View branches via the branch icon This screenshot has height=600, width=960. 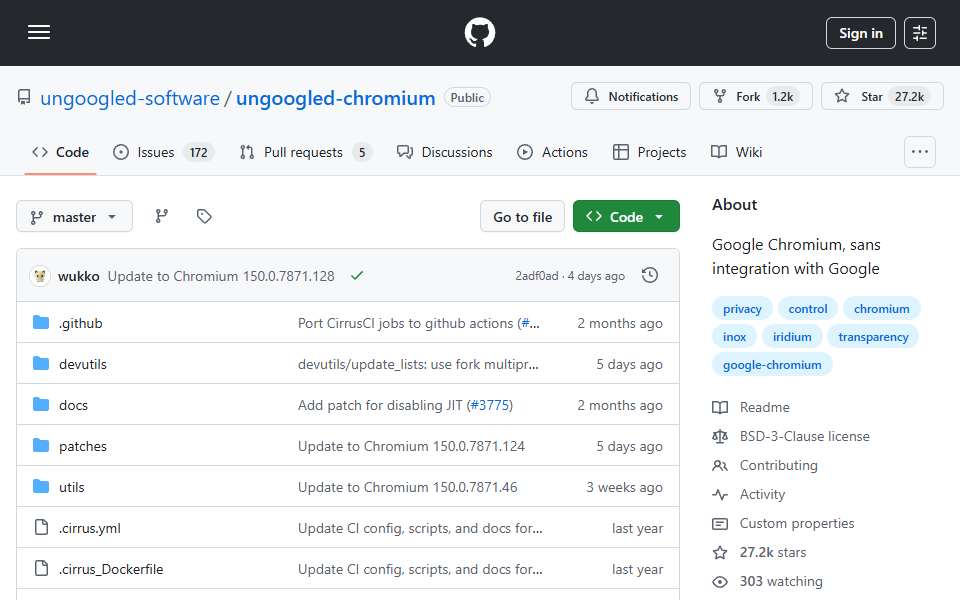coord(162,216)
